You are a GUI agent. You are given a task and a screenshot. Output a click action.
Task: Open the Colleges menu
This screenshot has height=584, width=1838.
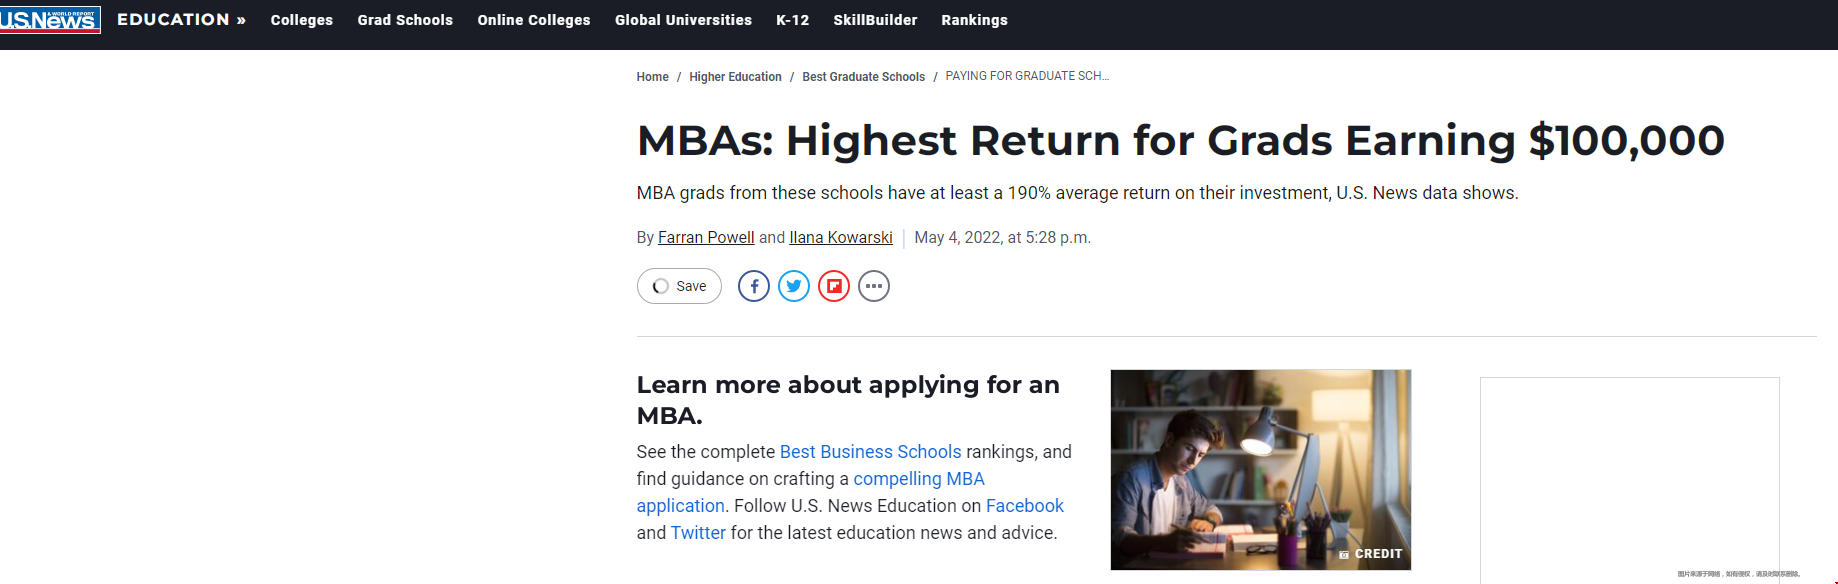pos(301,20)
